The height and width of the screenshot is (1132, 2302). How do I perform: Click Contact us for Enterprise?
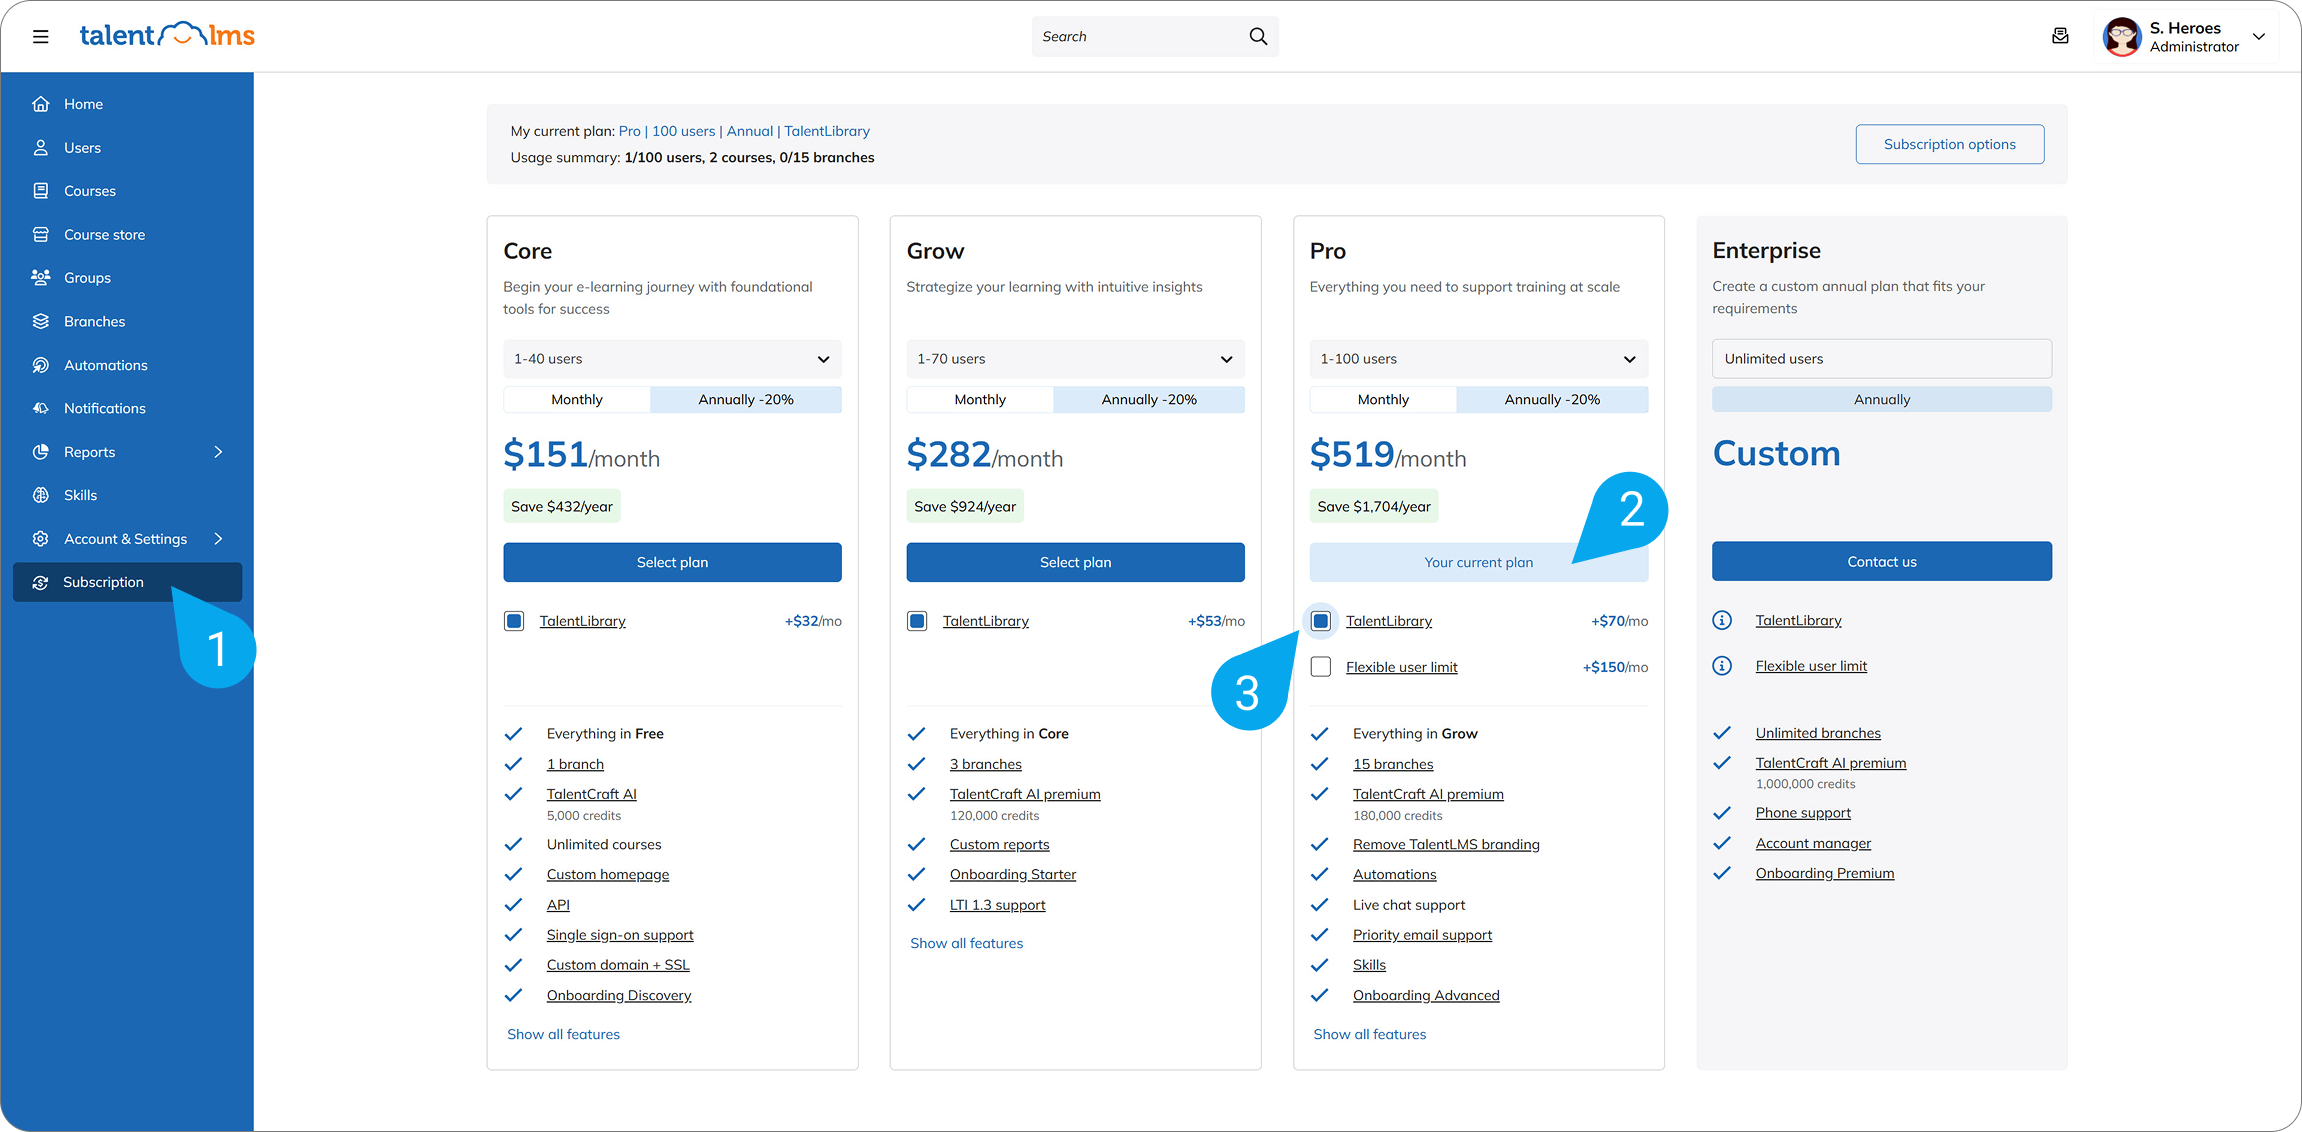point(1882,561)
